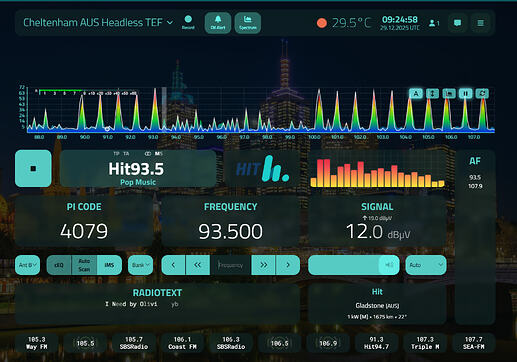The height and width of the screenshot is (362, 517).
Task: Tune to preset 106.5
Action: (x=279, y=343)
